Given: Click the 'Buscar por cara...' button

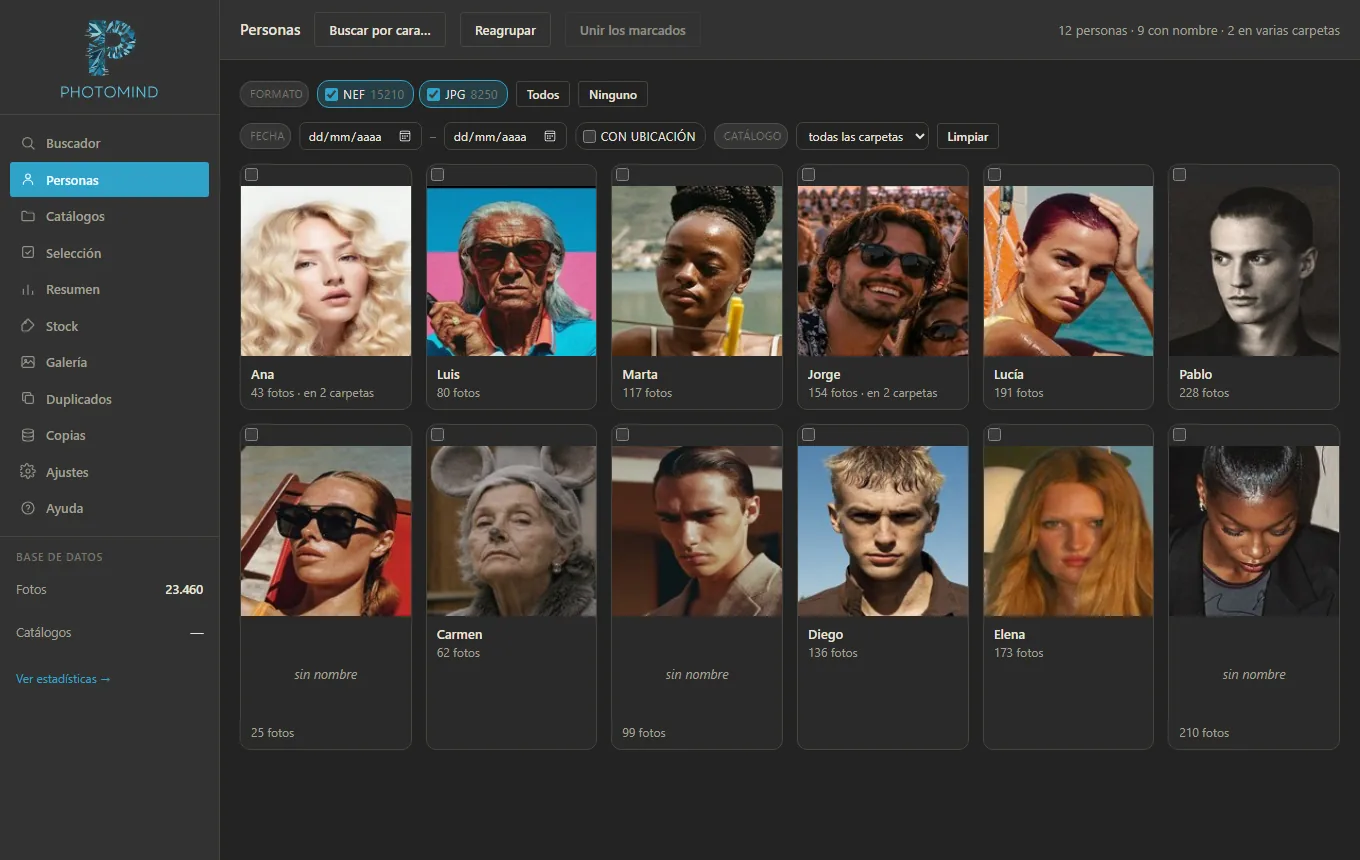Looking at the screenshot, I should click(x=380, y=30).
